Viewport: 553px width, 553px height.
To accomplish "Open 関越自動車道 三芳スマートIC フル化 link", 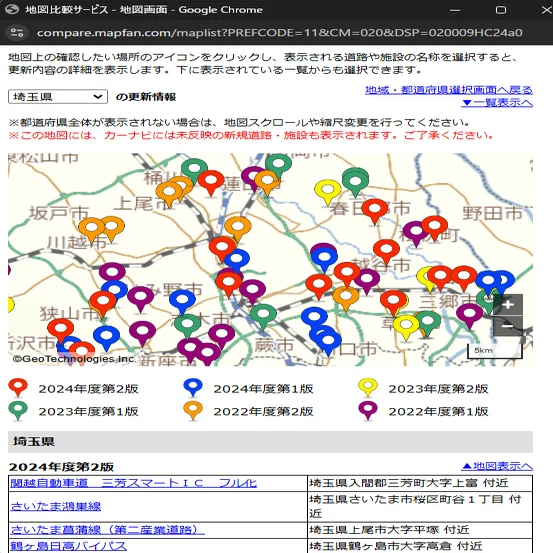I will (134, 483).
